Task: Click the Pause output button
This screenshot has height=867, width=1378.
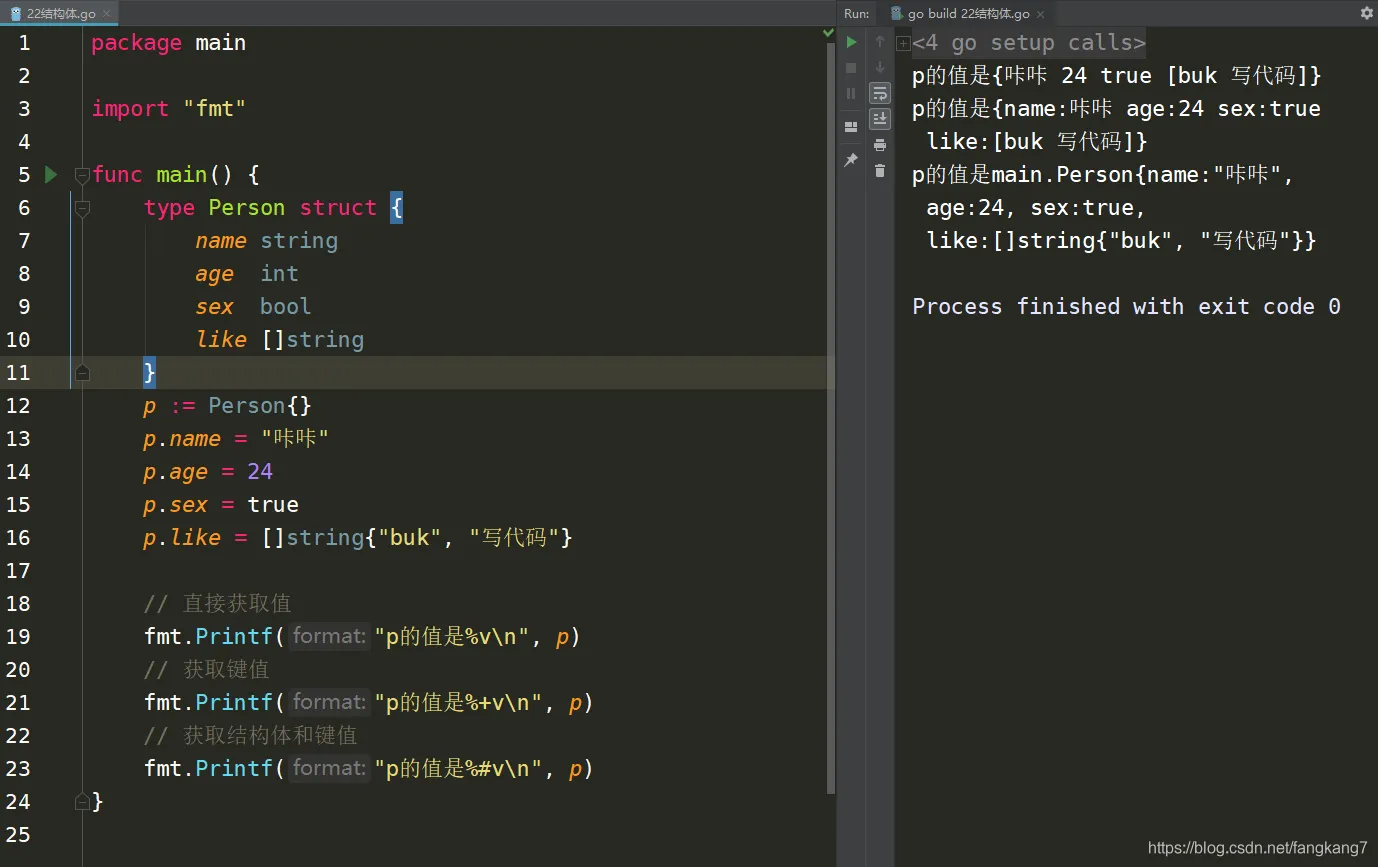Action: pyautogui.click(x=851, y=93)
